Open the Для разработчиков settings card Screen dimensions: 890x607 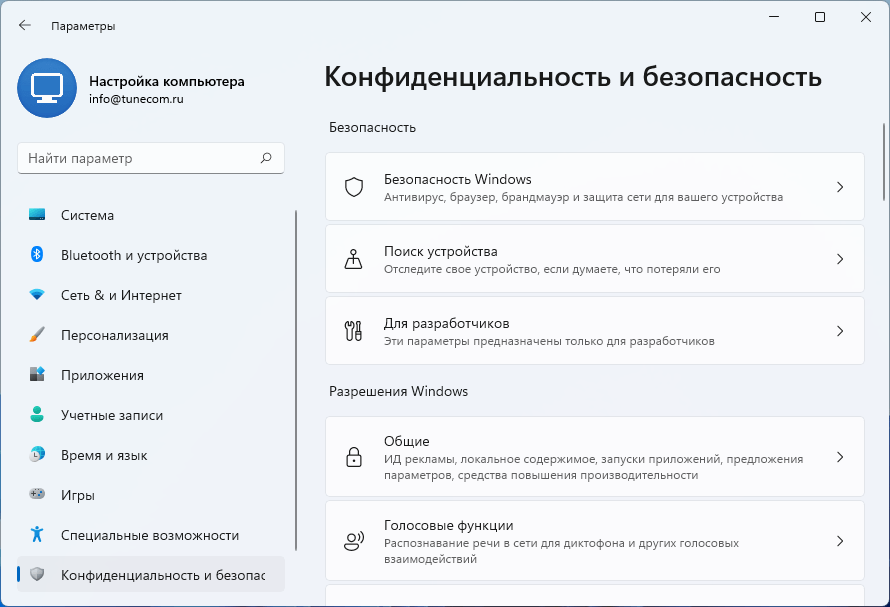[x=594, y=331]
